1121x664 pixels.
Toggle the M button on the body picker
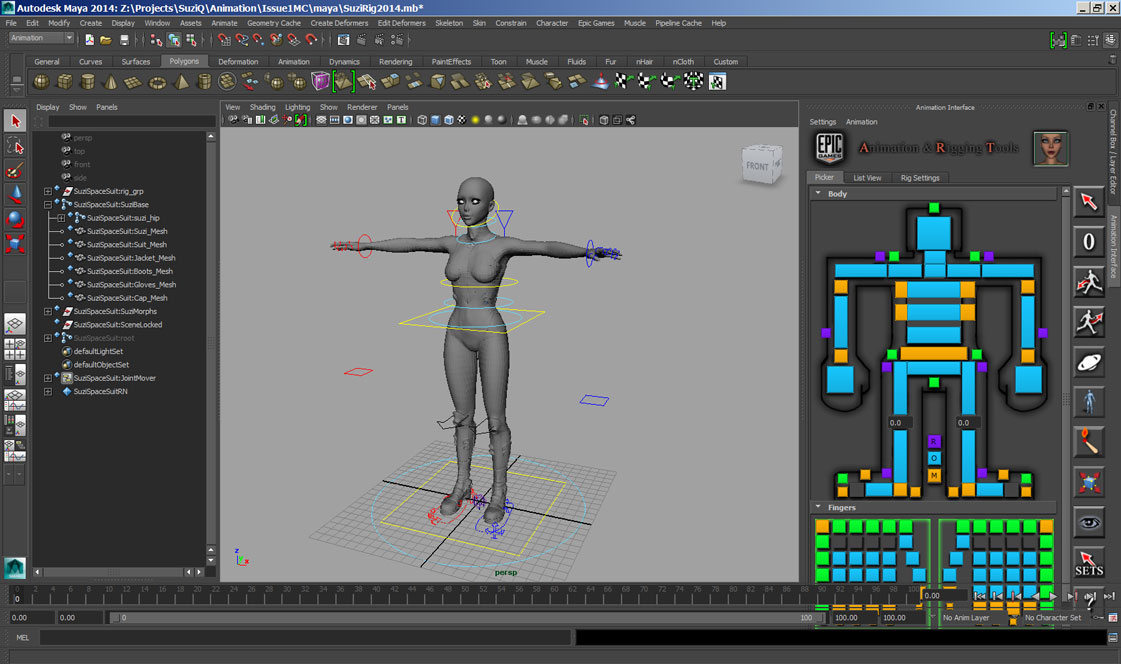pos(934,475)
